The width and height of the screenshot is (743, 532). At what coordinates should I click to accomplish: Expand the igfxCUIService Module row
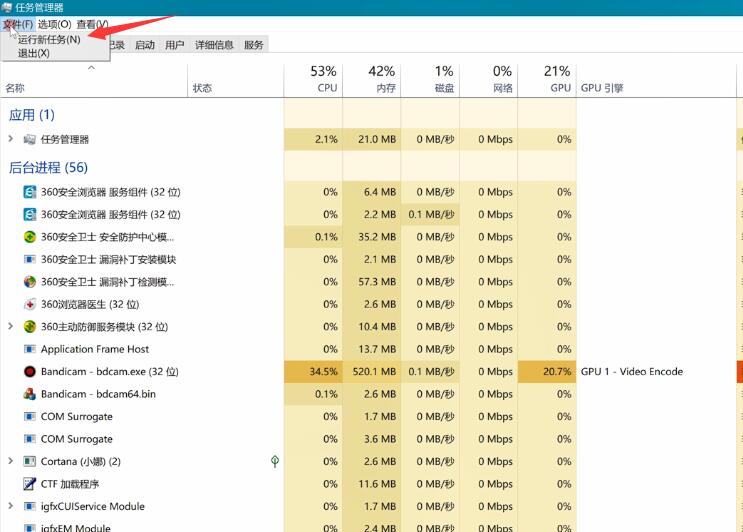pyautogui.click(x=10, y=505)
